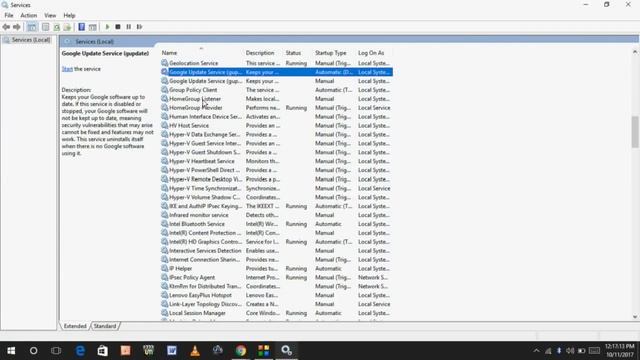
Task: Click the Export List toolbar icon
Action: (67, 27)
